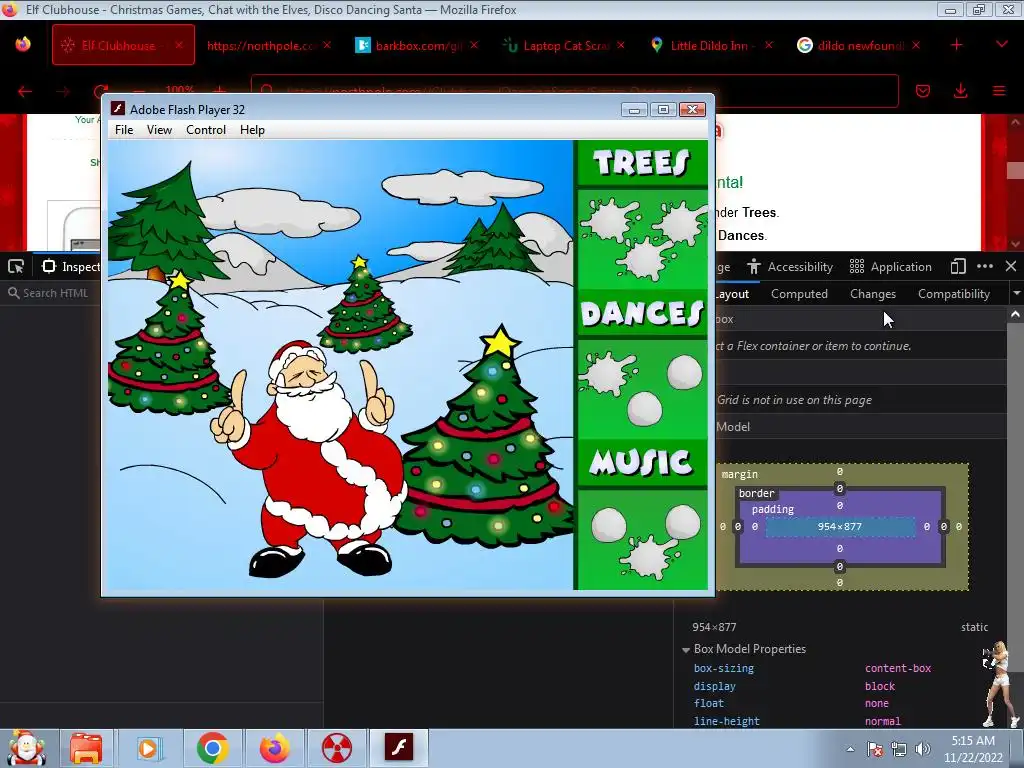1024x768 pixels.
Task: Toggle responsive design mode icon
Action: pyautogui.click(x=958, y=266)
